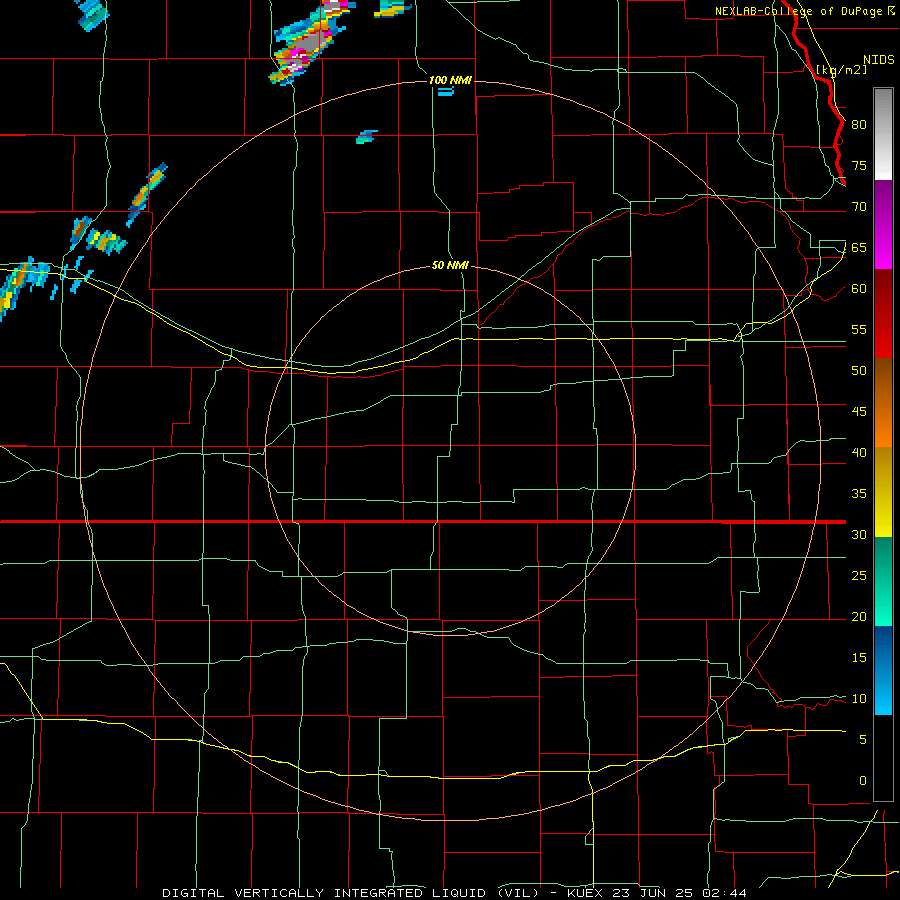Pick the green segment of the color scale

(883, 581)
